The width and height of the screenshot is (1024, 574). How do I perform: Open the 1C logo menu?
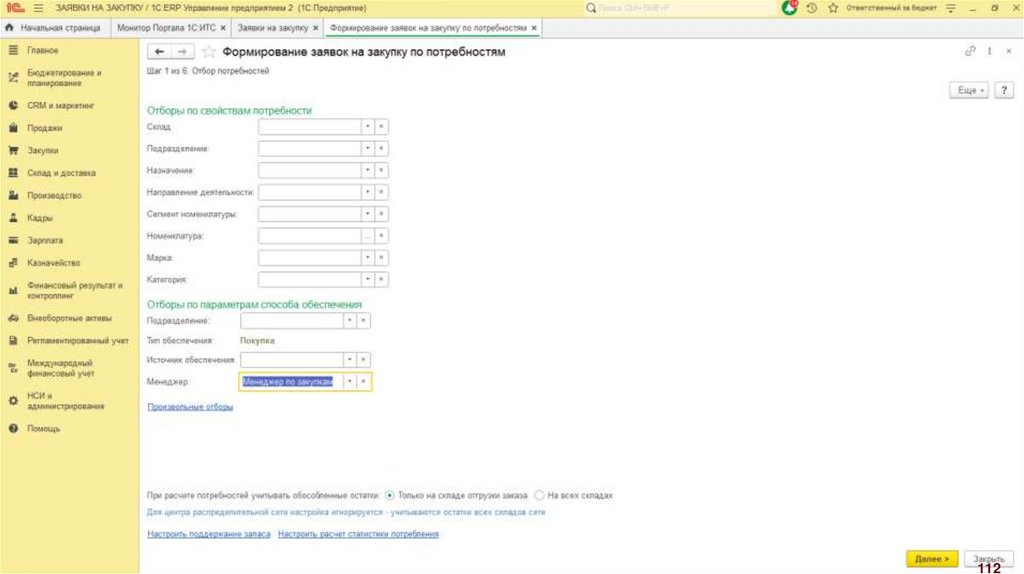click(x=15, y=8)
